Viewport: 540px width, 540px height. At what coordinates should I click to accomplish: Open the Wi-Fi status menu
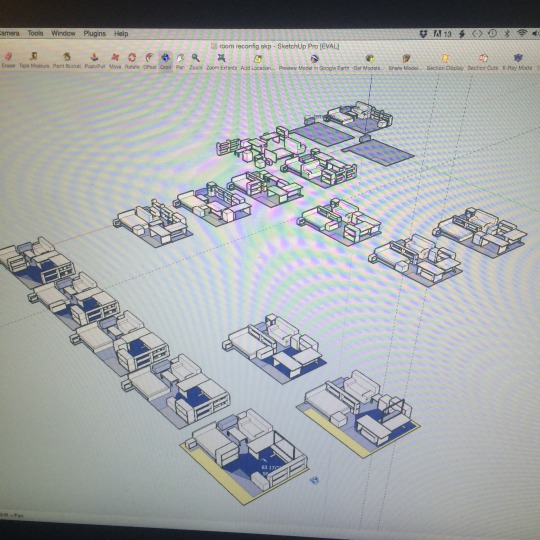[522, 33]
